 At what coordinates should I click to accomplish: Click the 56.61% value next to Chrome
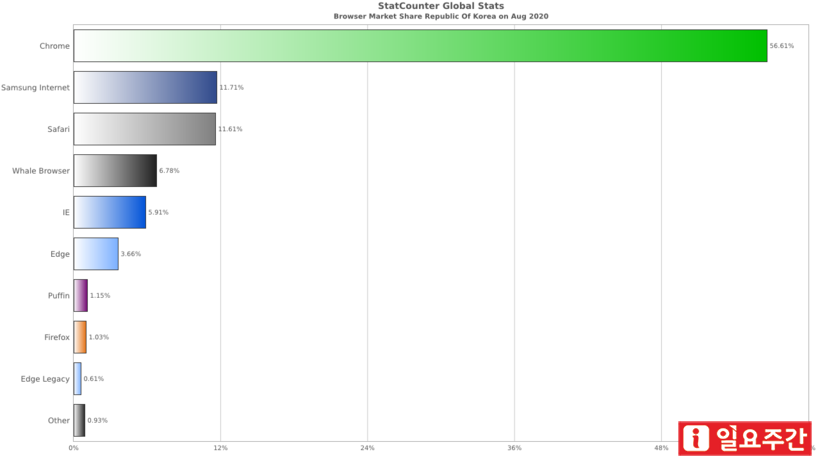[782, 46]
